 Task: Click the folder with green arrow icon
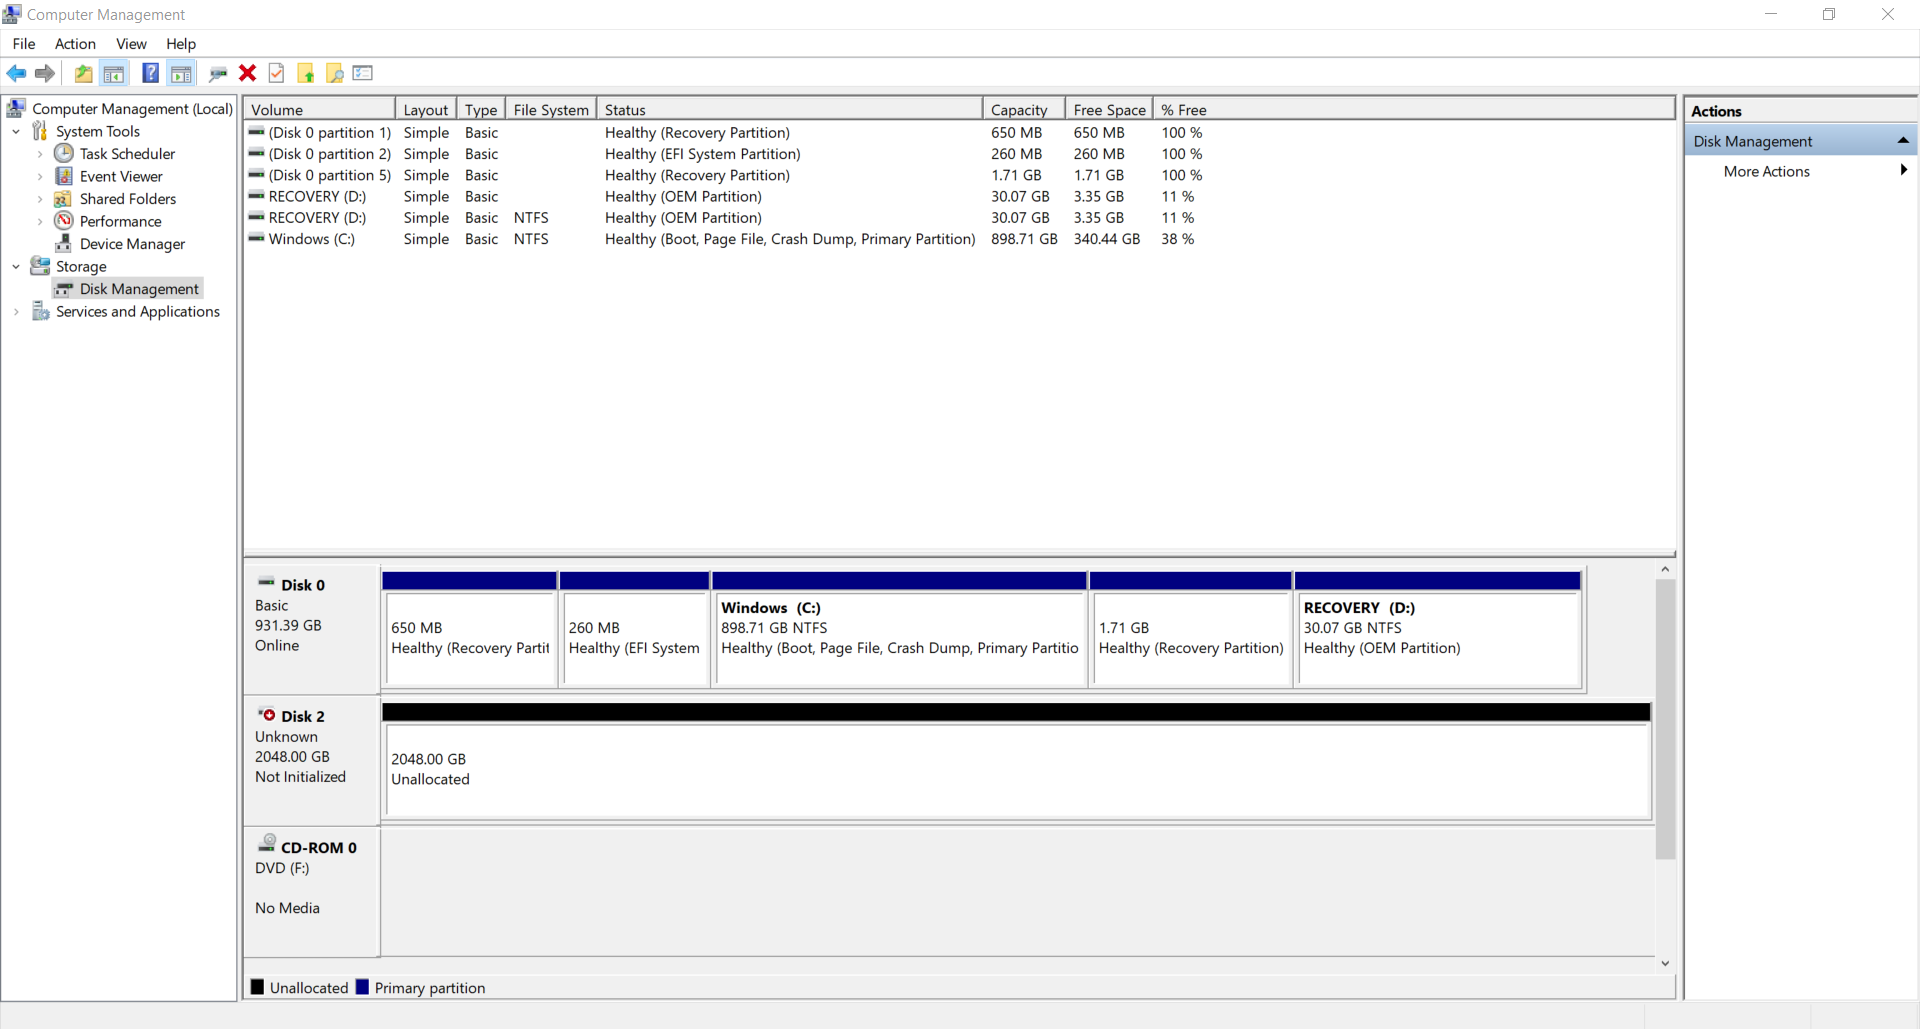[306, 73]
